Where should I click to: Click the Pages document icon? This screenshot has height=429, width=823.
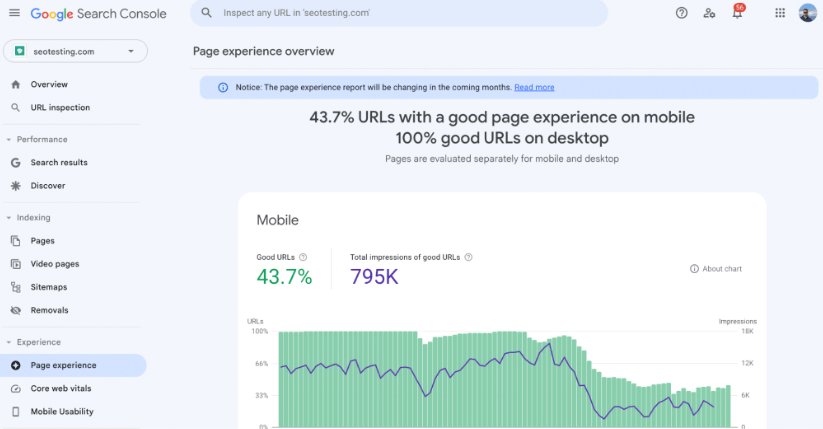pyautogui.click(x=16, y=240)
